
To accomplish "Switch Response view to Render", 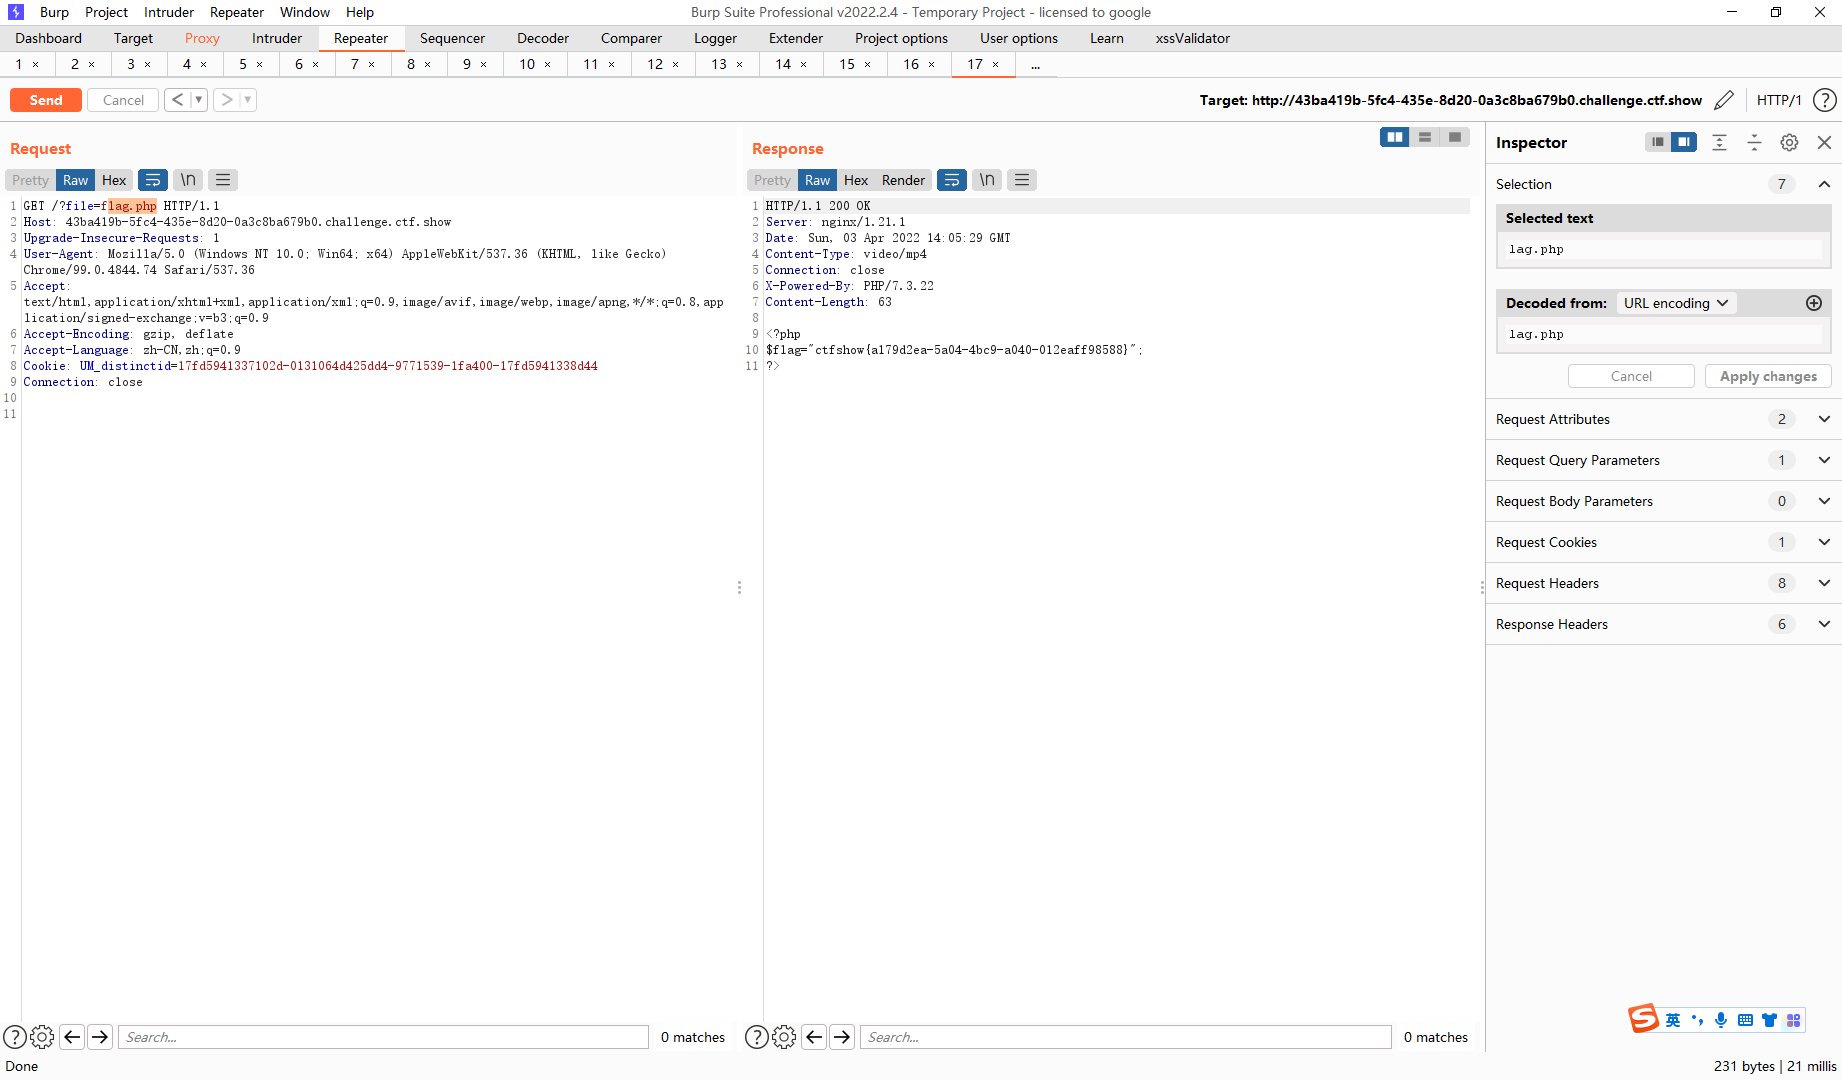I will [x=903, y=180].
